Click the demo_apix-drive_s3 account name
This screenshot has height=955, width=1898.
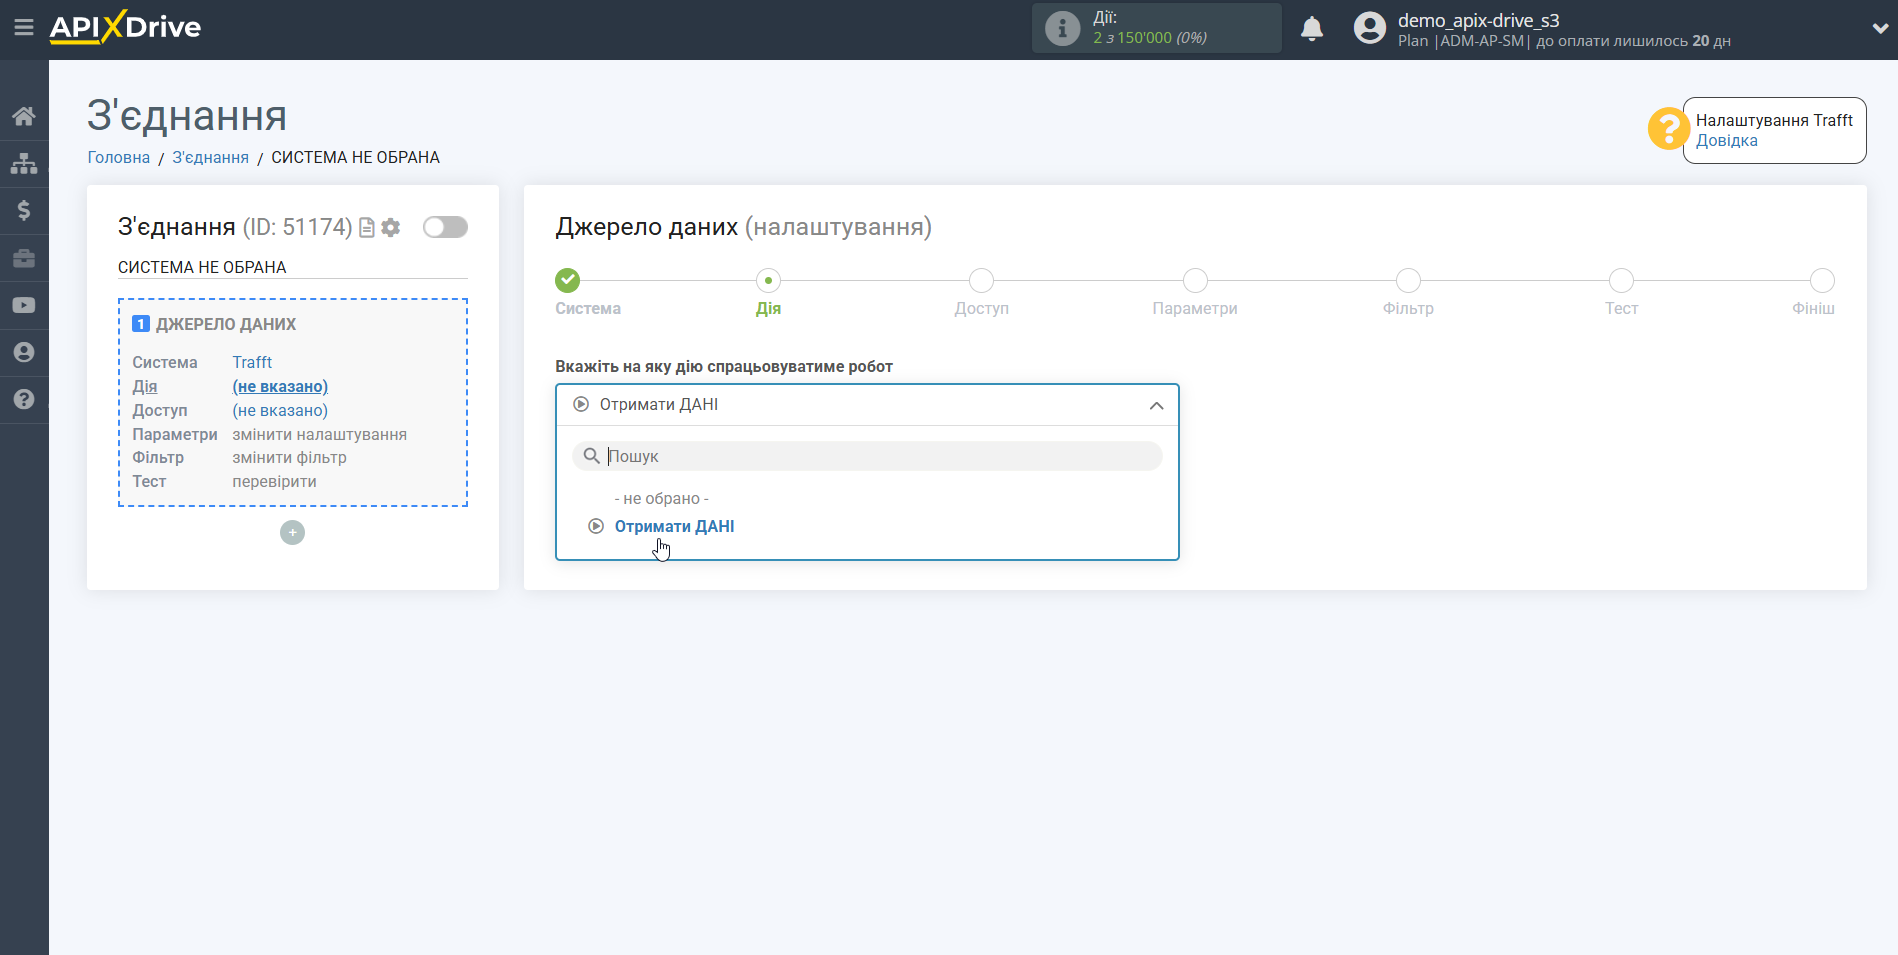[x=1478, y=20]
